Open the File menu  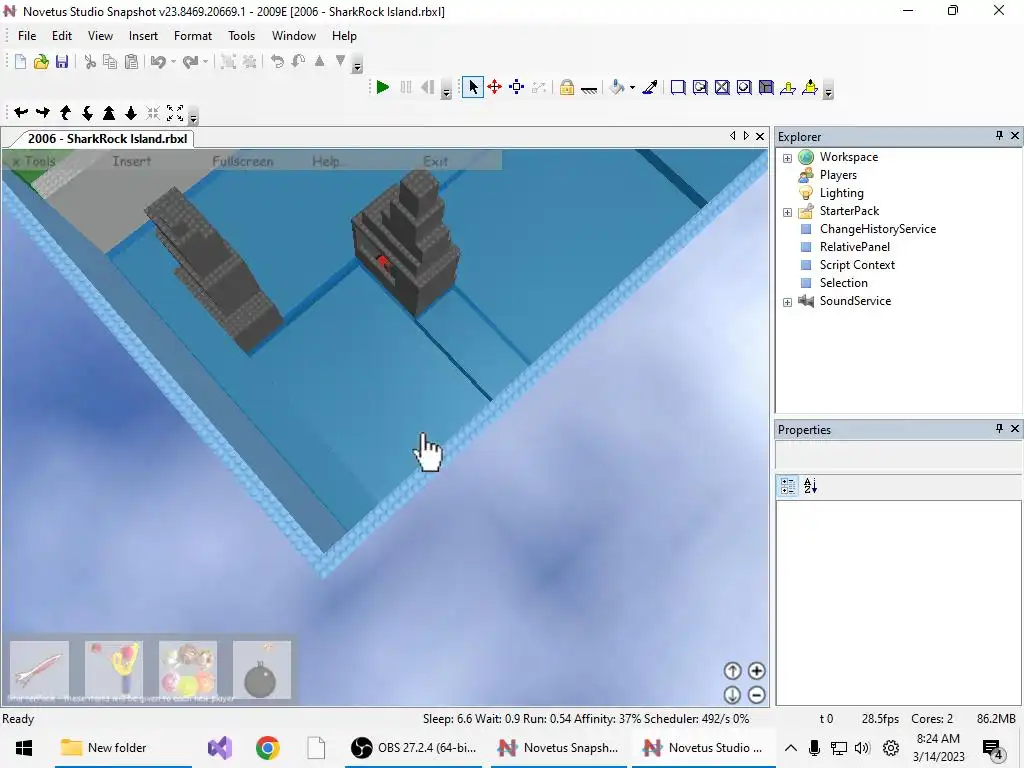tap(27, 36)
